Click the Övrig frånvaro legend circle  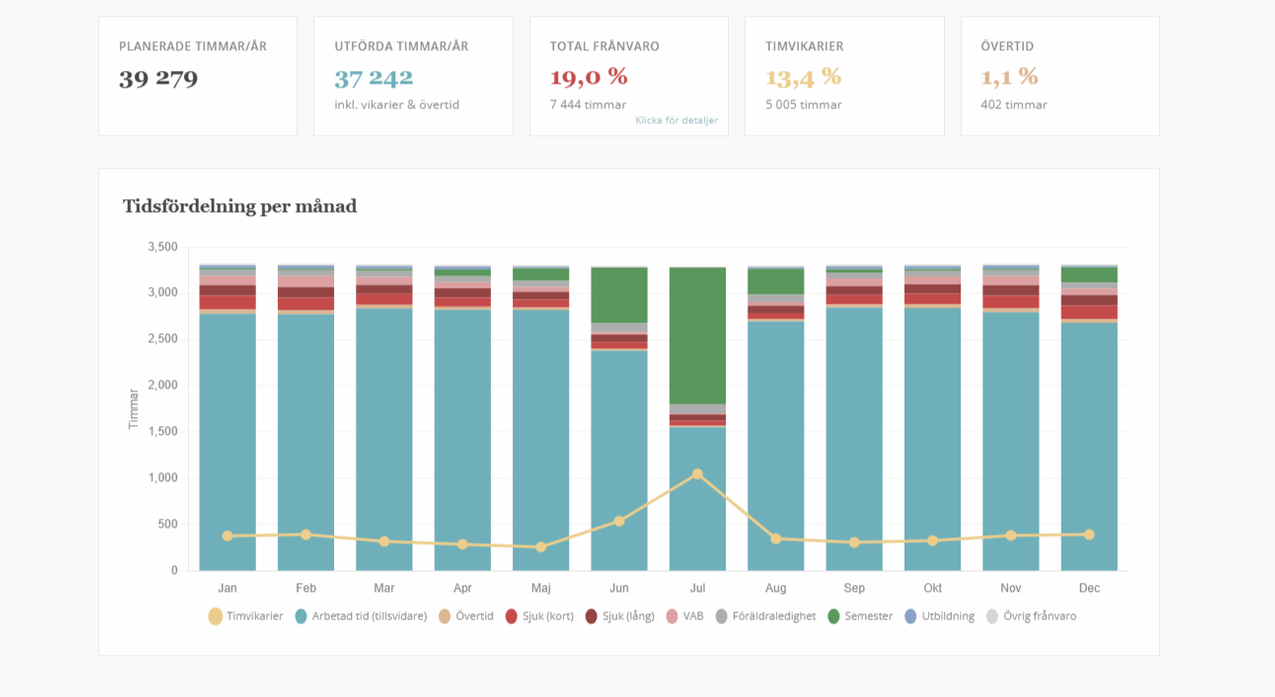(x=992, y=616)
